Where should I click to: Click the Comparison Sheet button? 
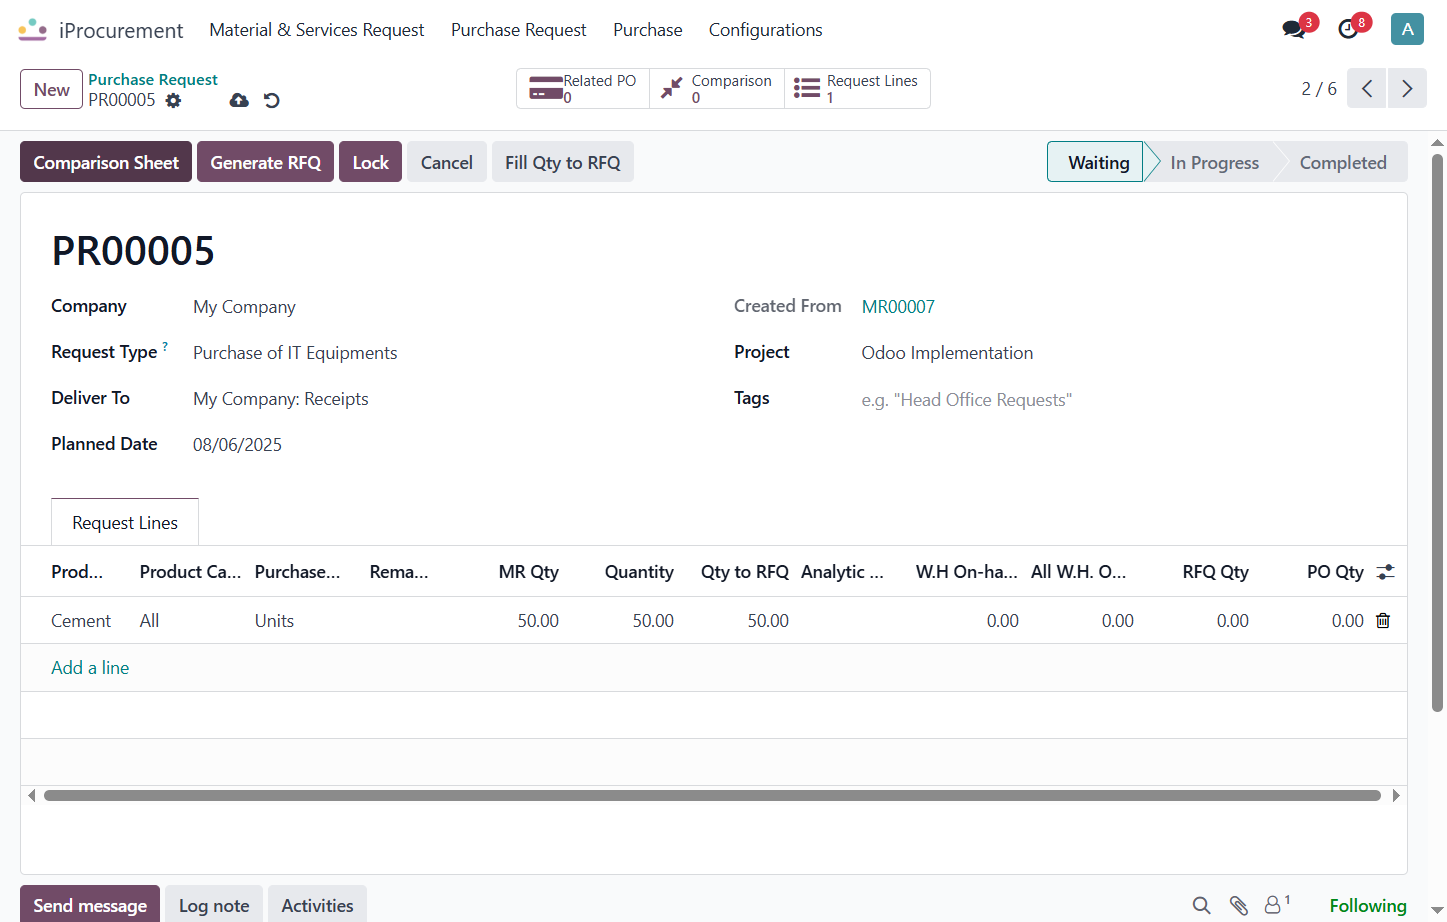[x=106, y=162]
